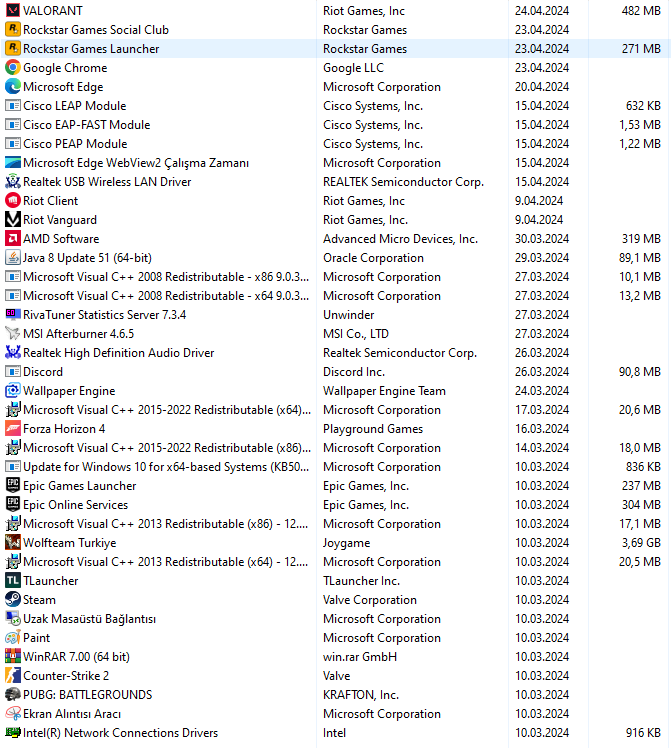Viewport: 671px width, 748px height.
Task: Click the PUBG: BATTLEGROUNDS icon
Action: coord(12,694)
